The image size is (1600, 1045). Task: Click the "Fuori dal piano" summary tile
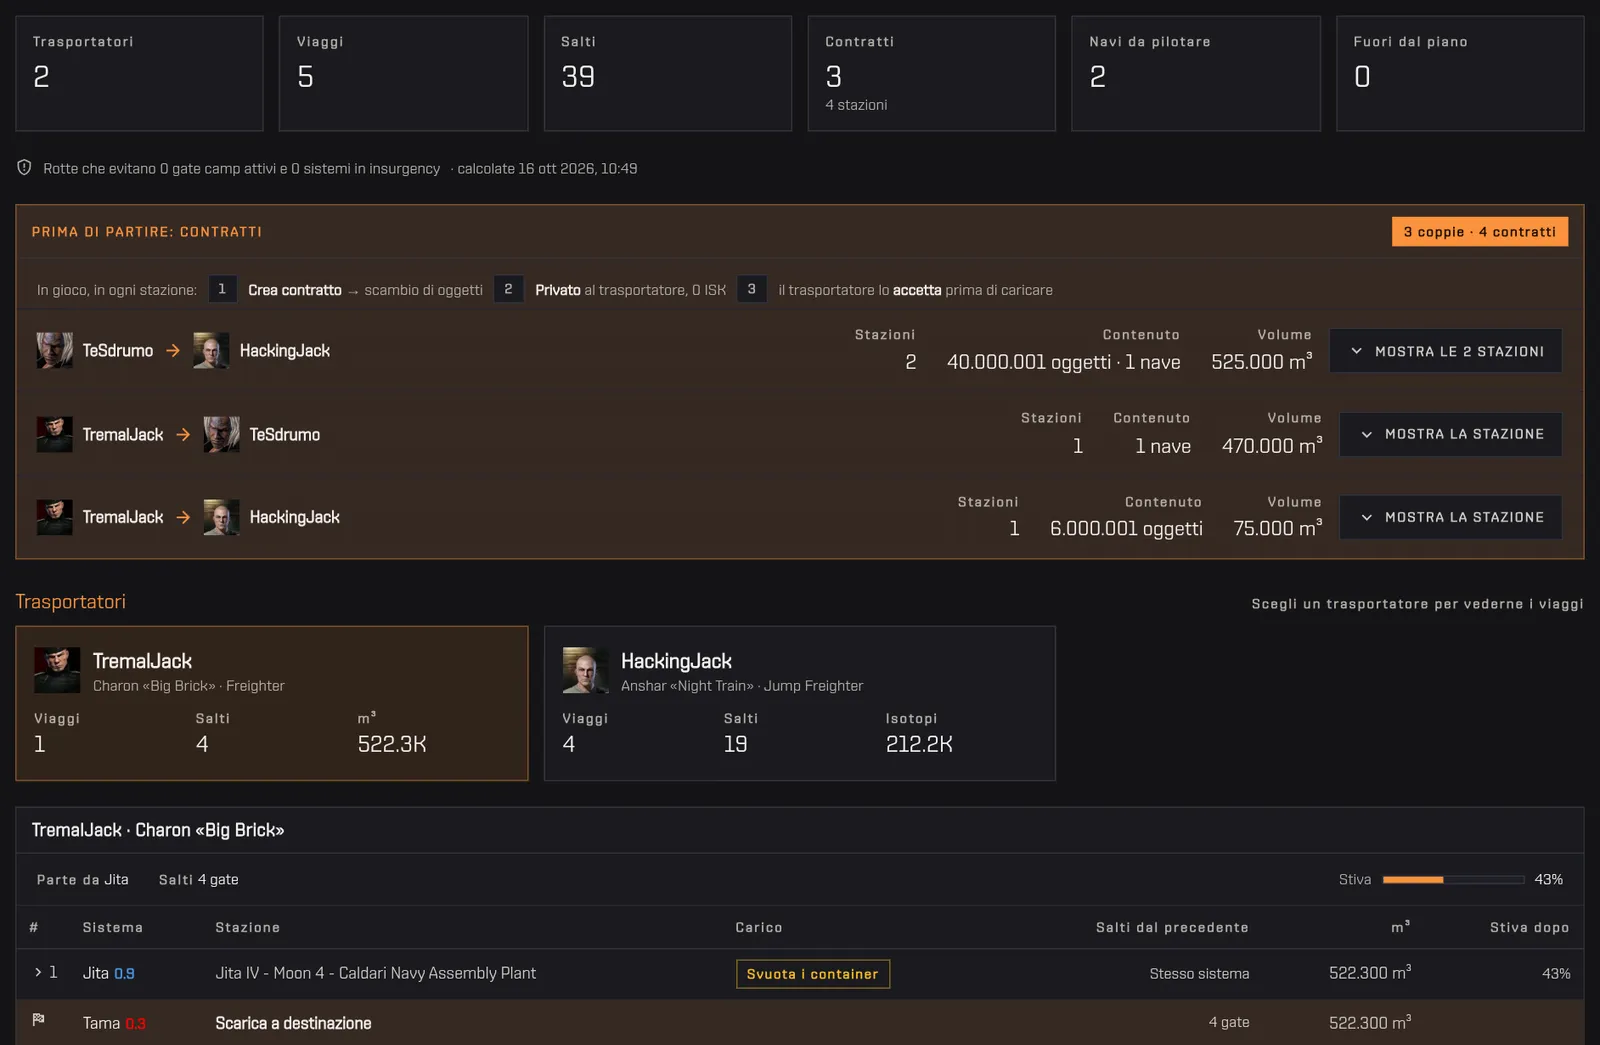pos(1460,73)
